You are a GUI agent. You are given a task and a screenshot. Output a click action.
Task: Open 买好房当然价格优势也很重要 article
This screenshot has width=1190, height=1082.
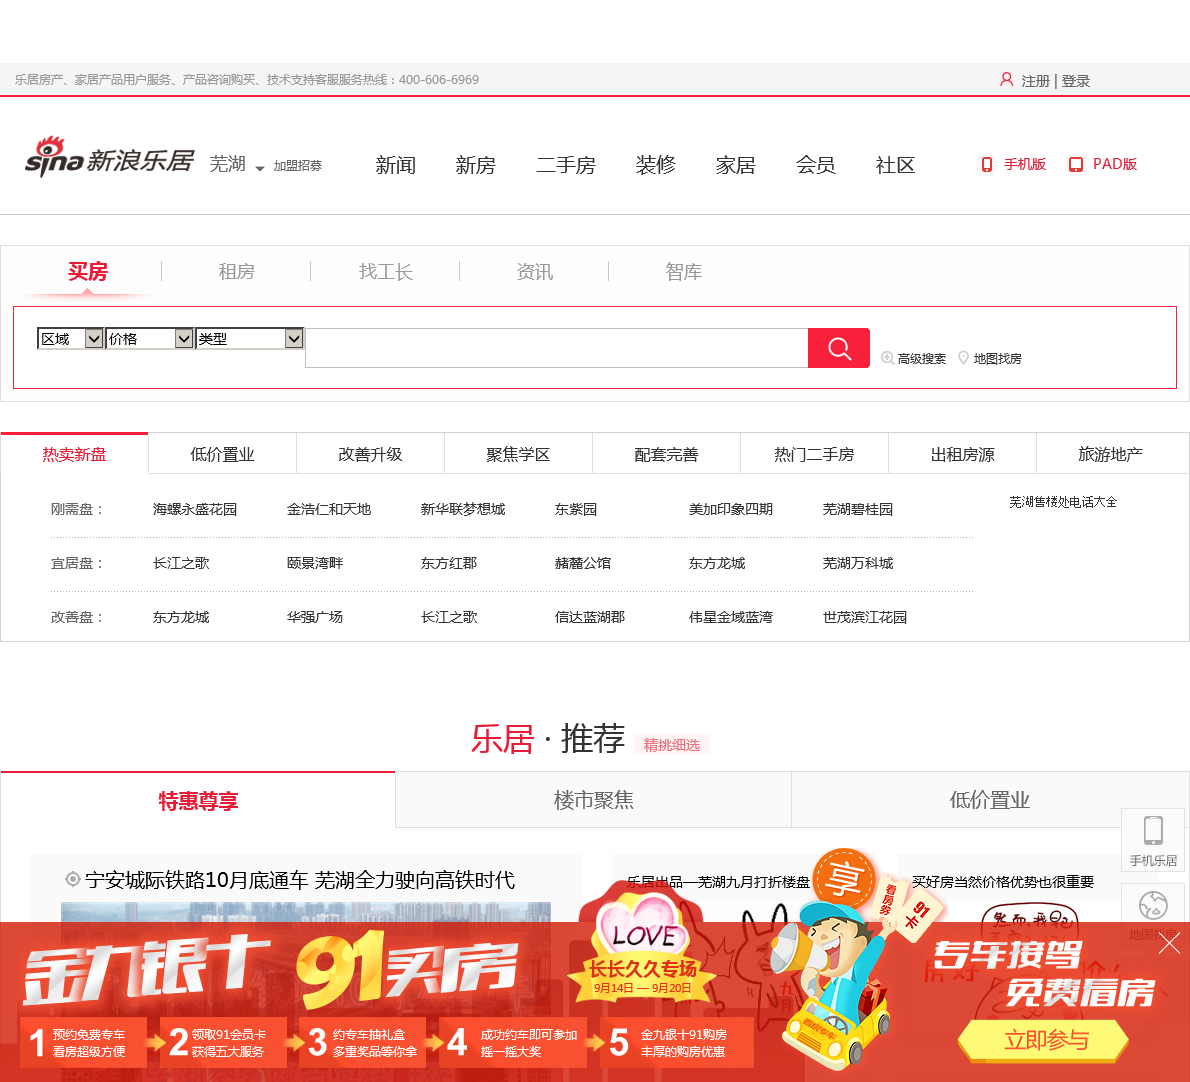pyautogui.click(x=1003, y=882)
